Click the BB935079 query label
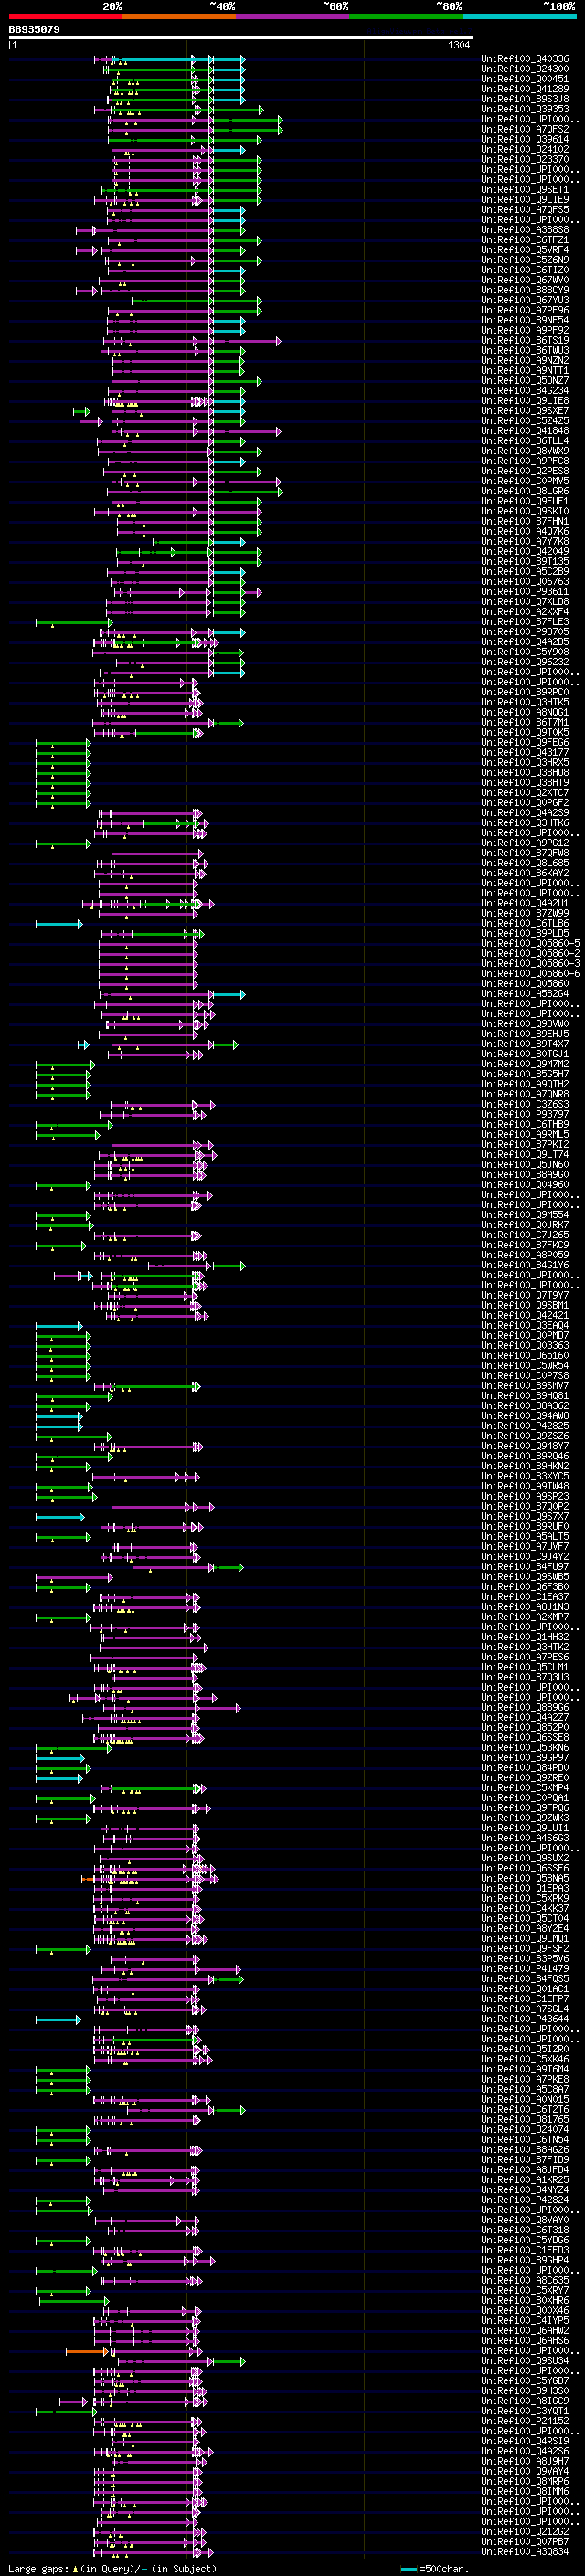 click(34, 30)
